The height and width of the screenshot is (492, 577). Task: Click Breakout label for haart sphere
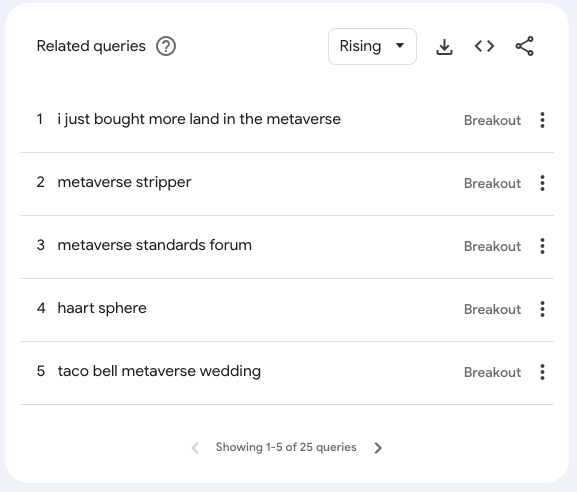[x=492, y=309]
